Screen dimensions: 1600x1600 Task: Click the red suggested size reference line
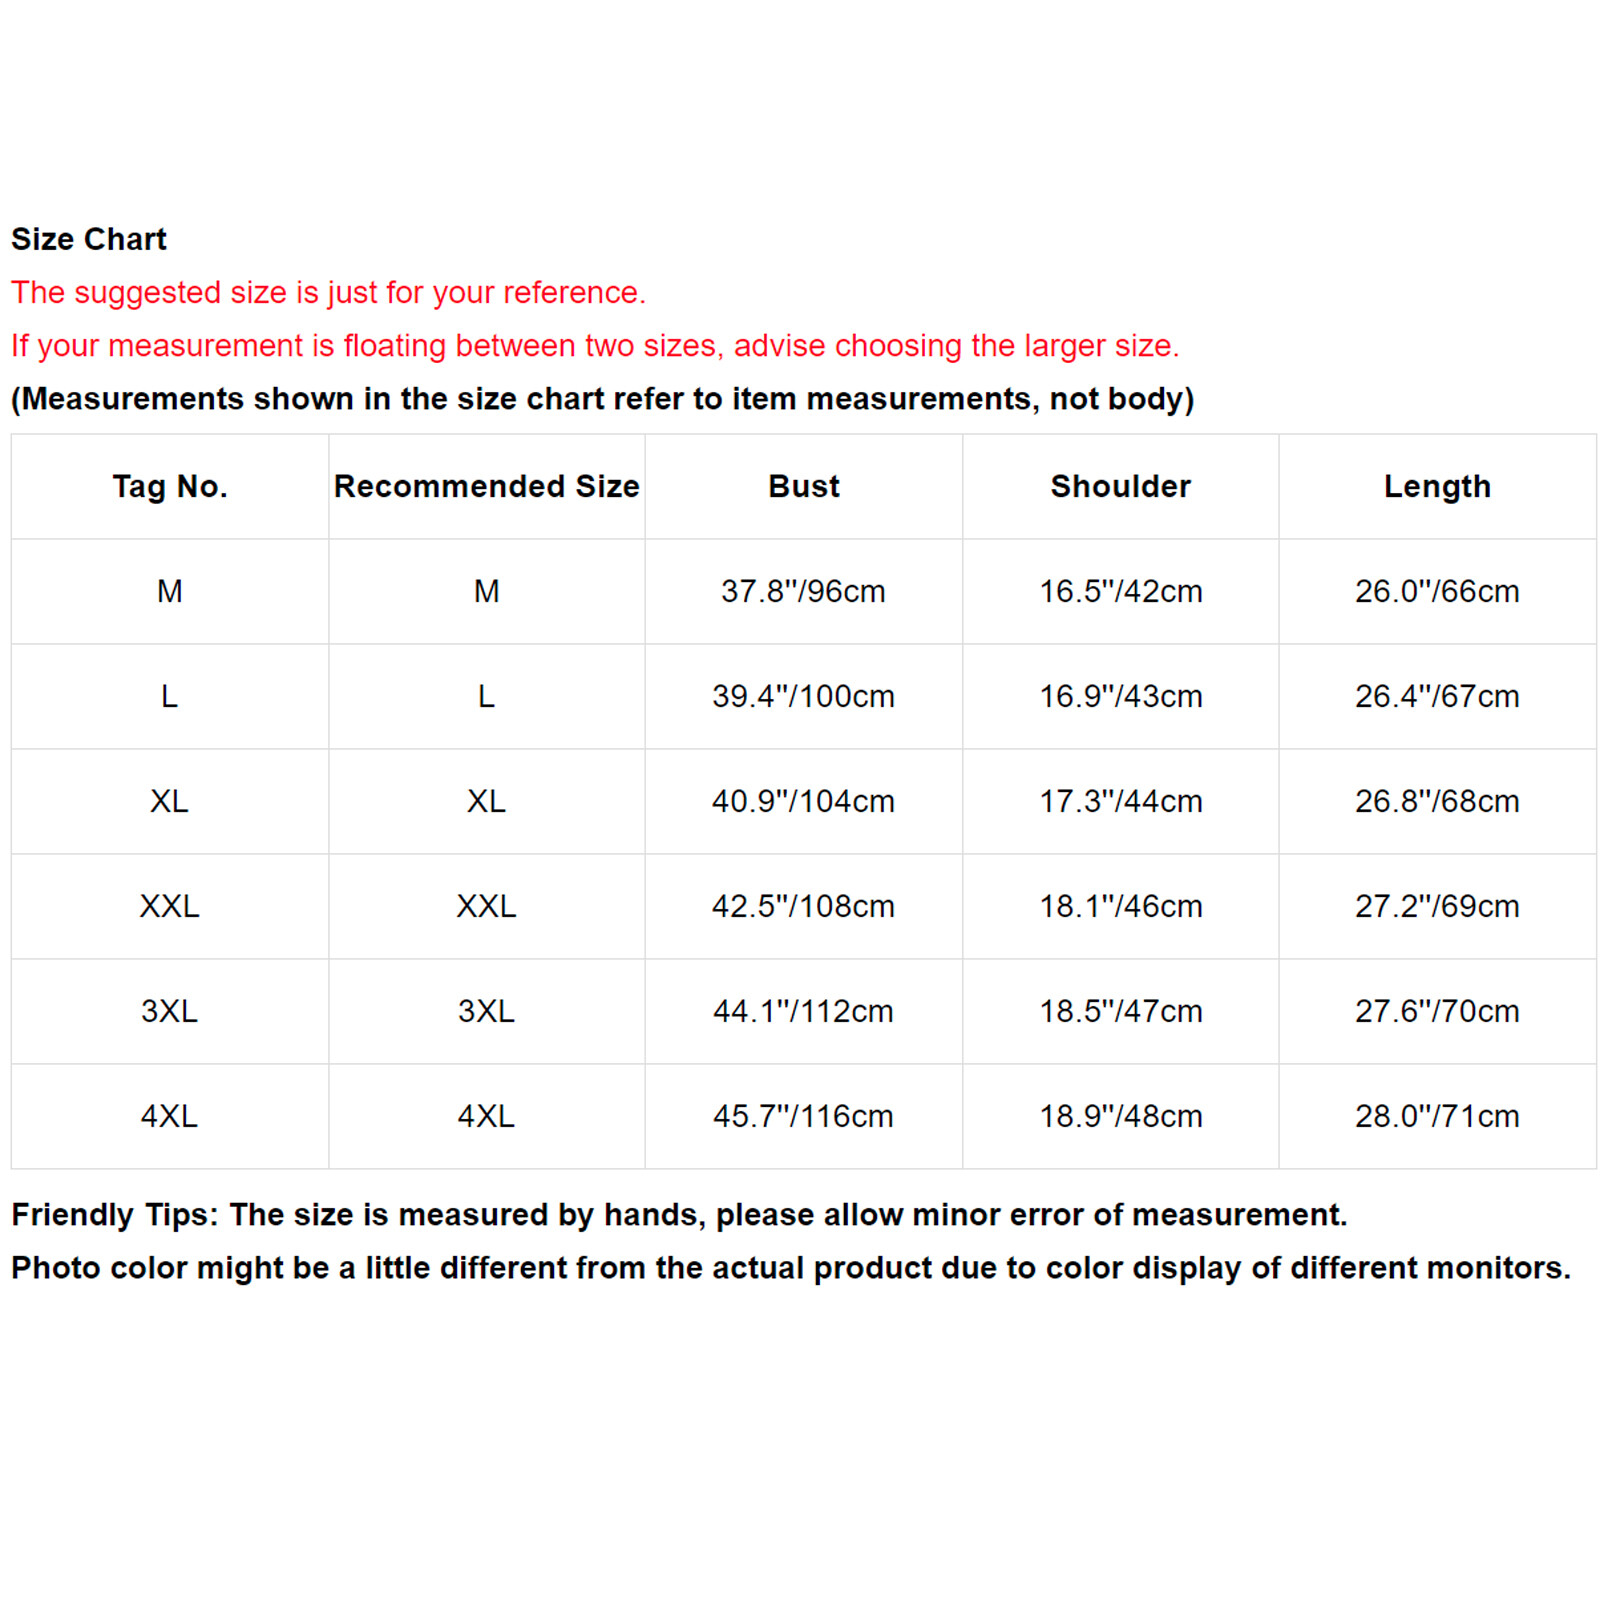pos(328,292)
